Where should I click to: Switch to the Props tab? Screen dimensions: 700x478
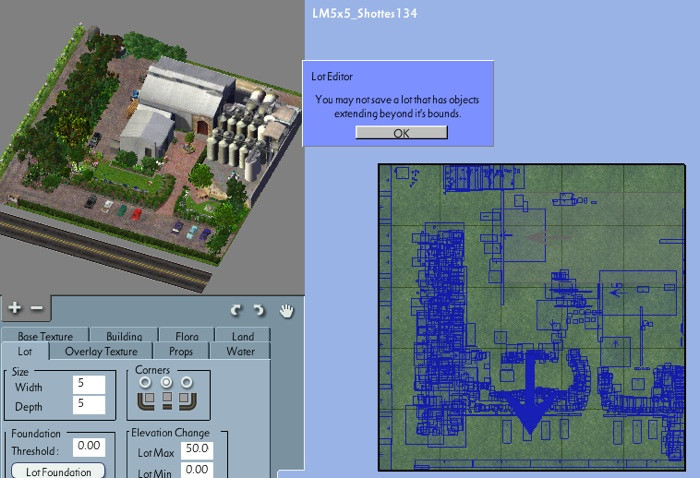click(181, 351)
